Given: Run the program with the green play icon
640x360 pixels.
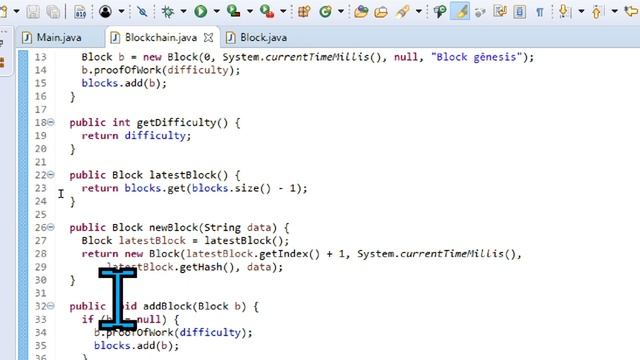Looking at the screenshot, I should click(200, 11).
